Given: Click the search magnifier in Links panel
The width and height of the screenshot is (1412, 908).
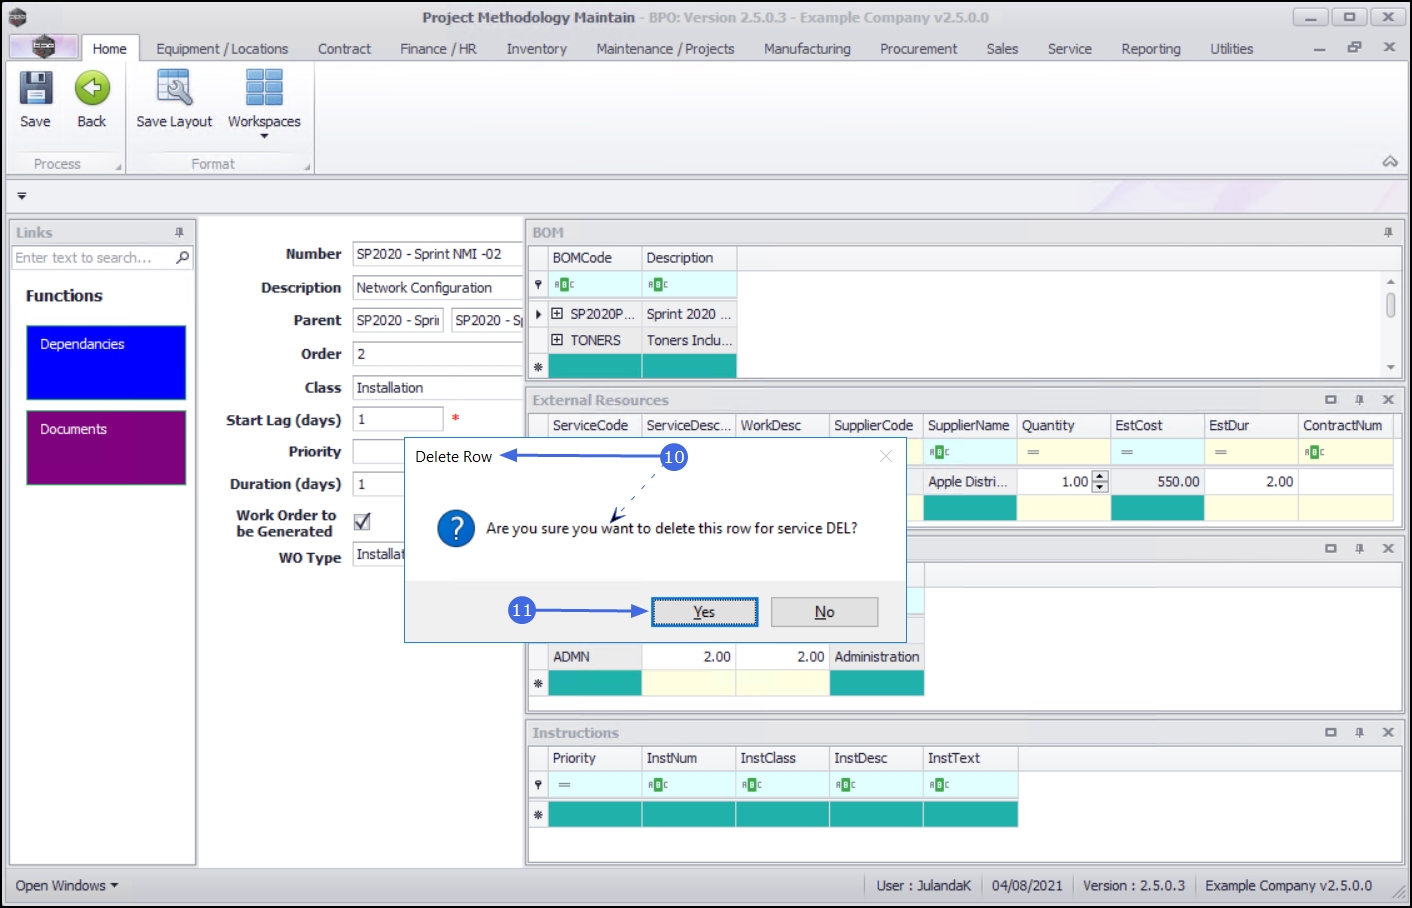Looking at the screenshot, I should pos(182,258).
